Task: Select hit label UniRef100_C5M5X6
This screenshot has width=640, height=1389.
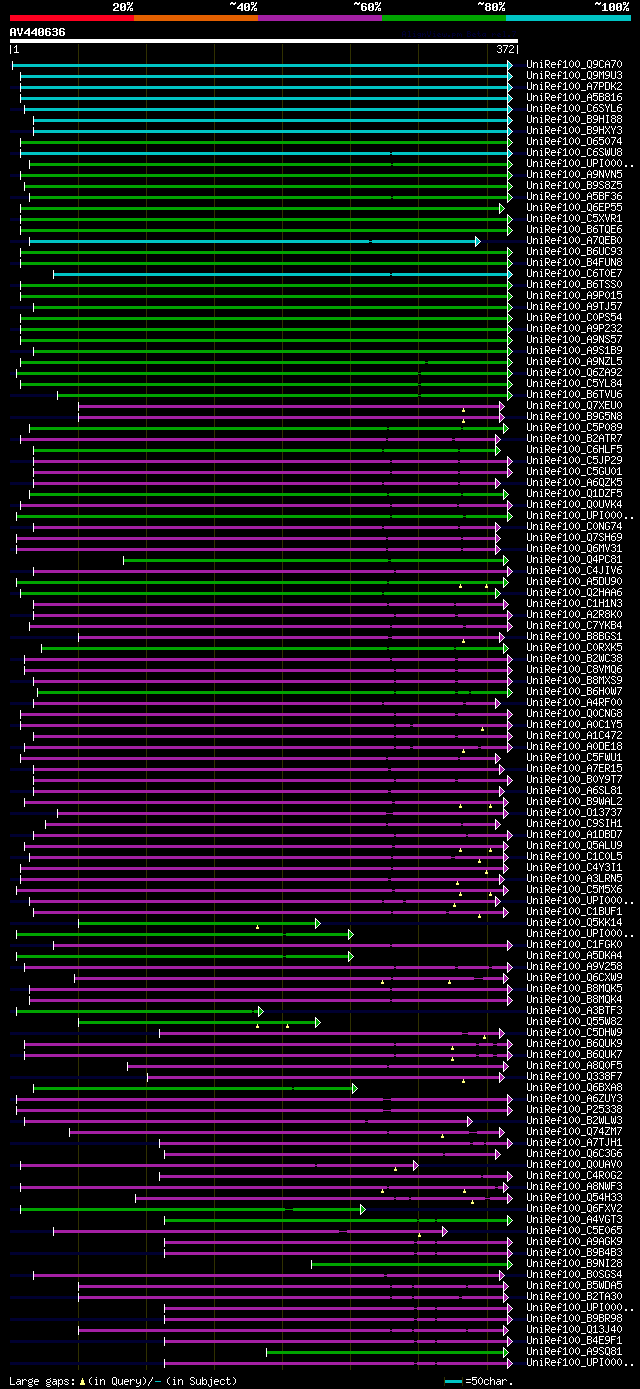Action: click(x=574, y=890)
